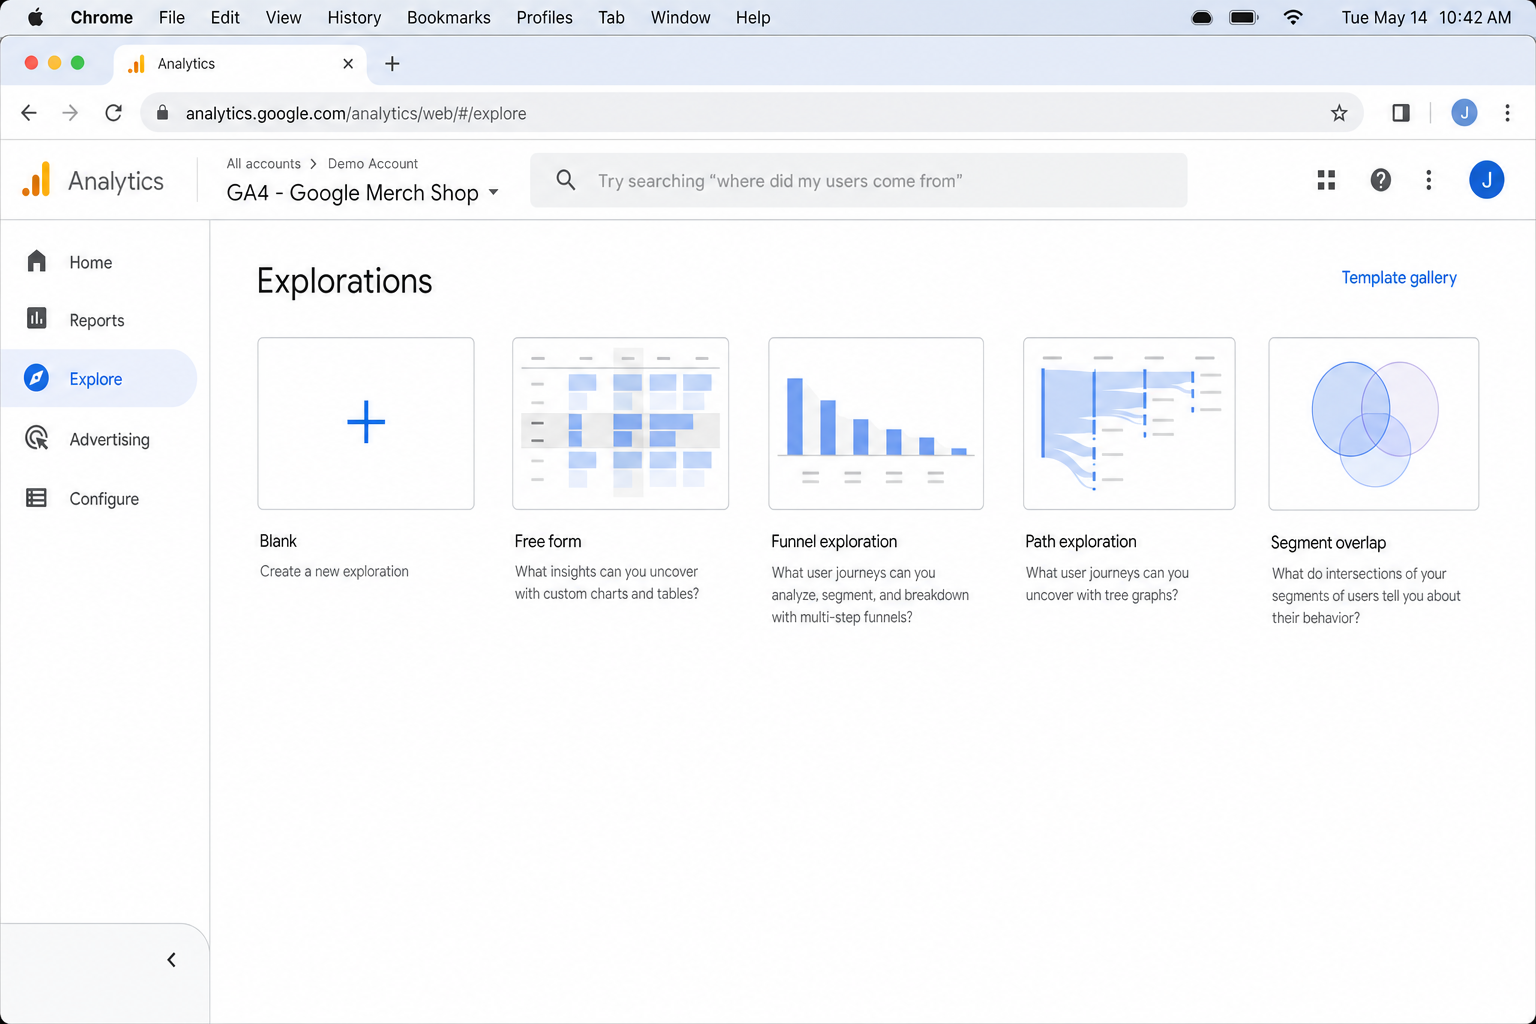This screenshot has height=1024, width=1536.
Task: Select the Explore compass icon
Action: pyautogui.click(x=37, y=378)
